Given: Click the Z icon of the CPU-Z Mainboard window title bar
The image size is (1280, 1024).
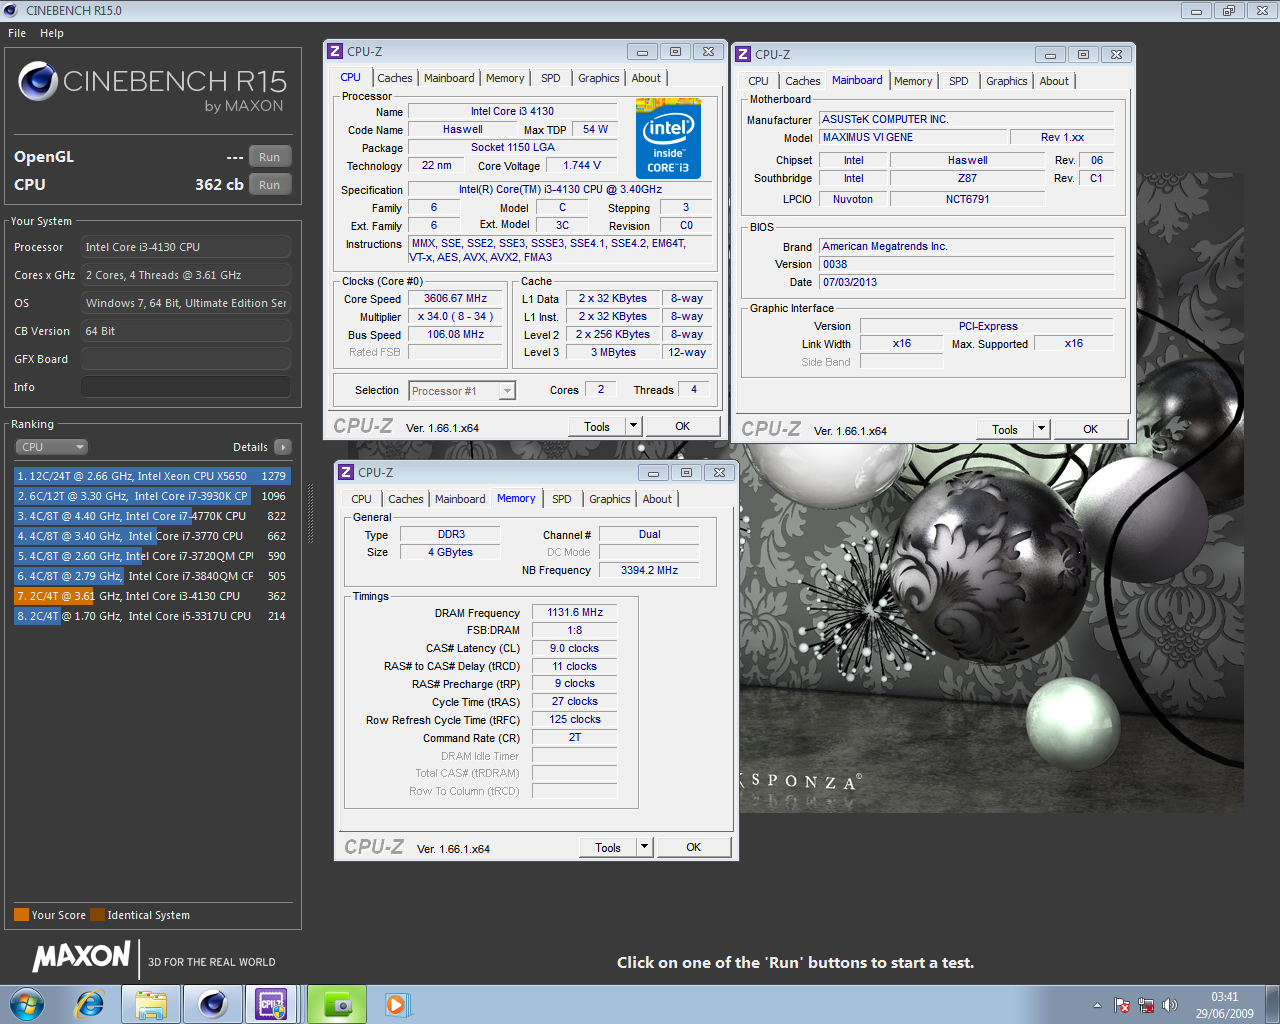Looking at the screenshot, I should (743, 54).
